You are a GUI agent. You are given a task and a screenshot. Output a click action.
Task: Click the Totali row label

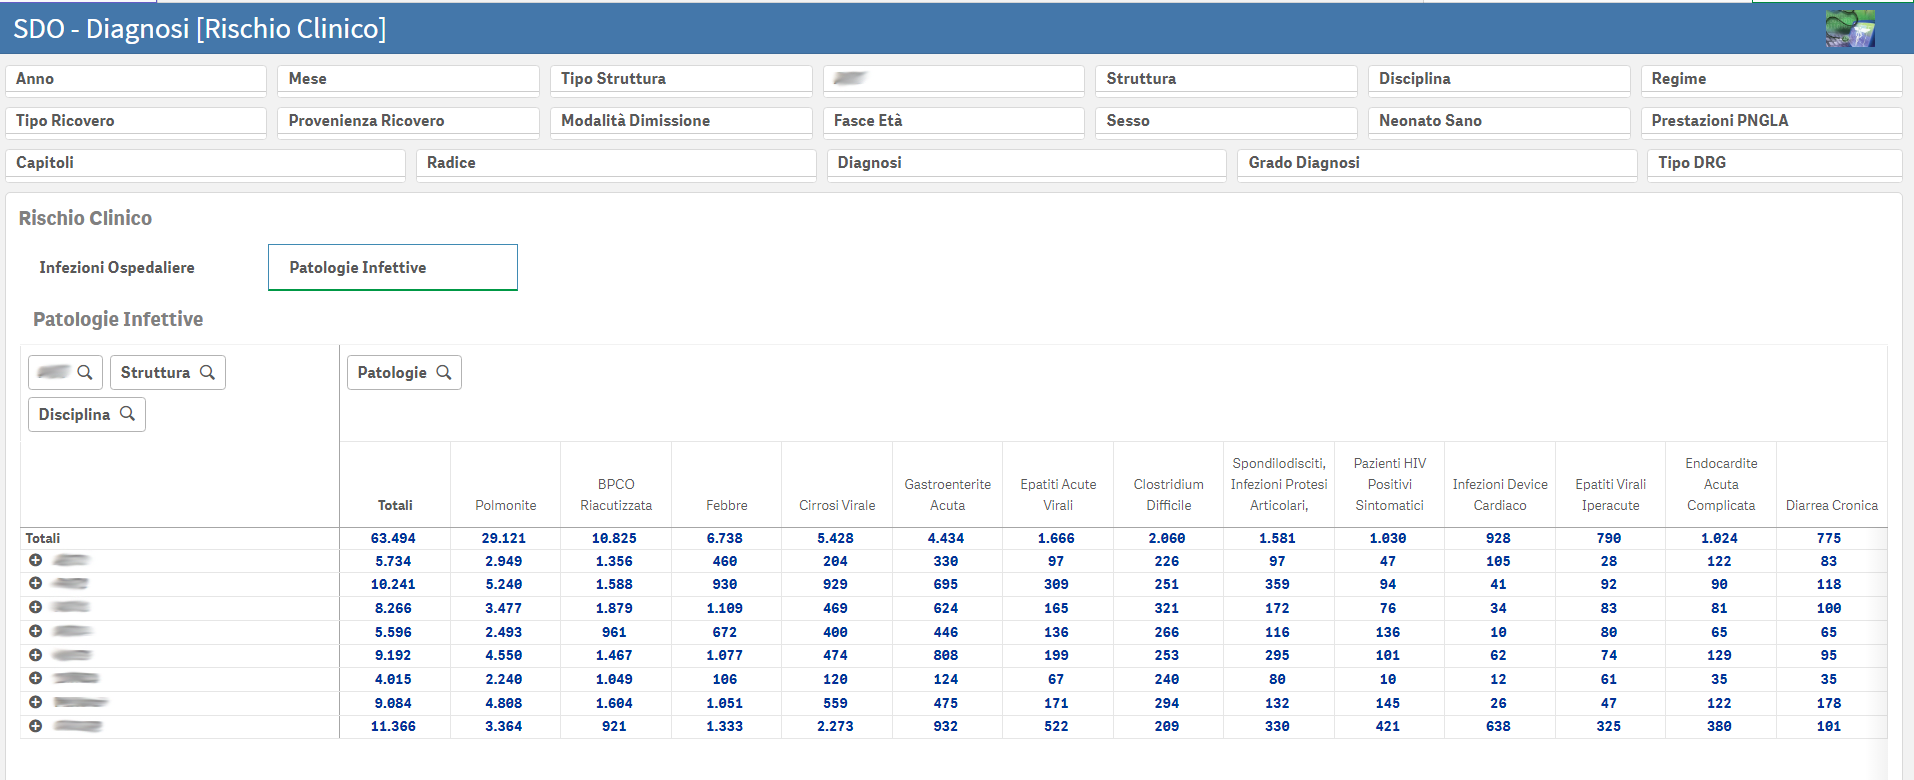(x=43, y=538)
